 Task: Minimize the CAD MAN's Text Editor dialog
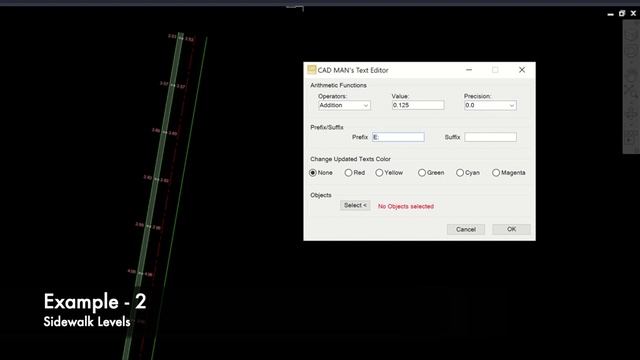point(469,70)
